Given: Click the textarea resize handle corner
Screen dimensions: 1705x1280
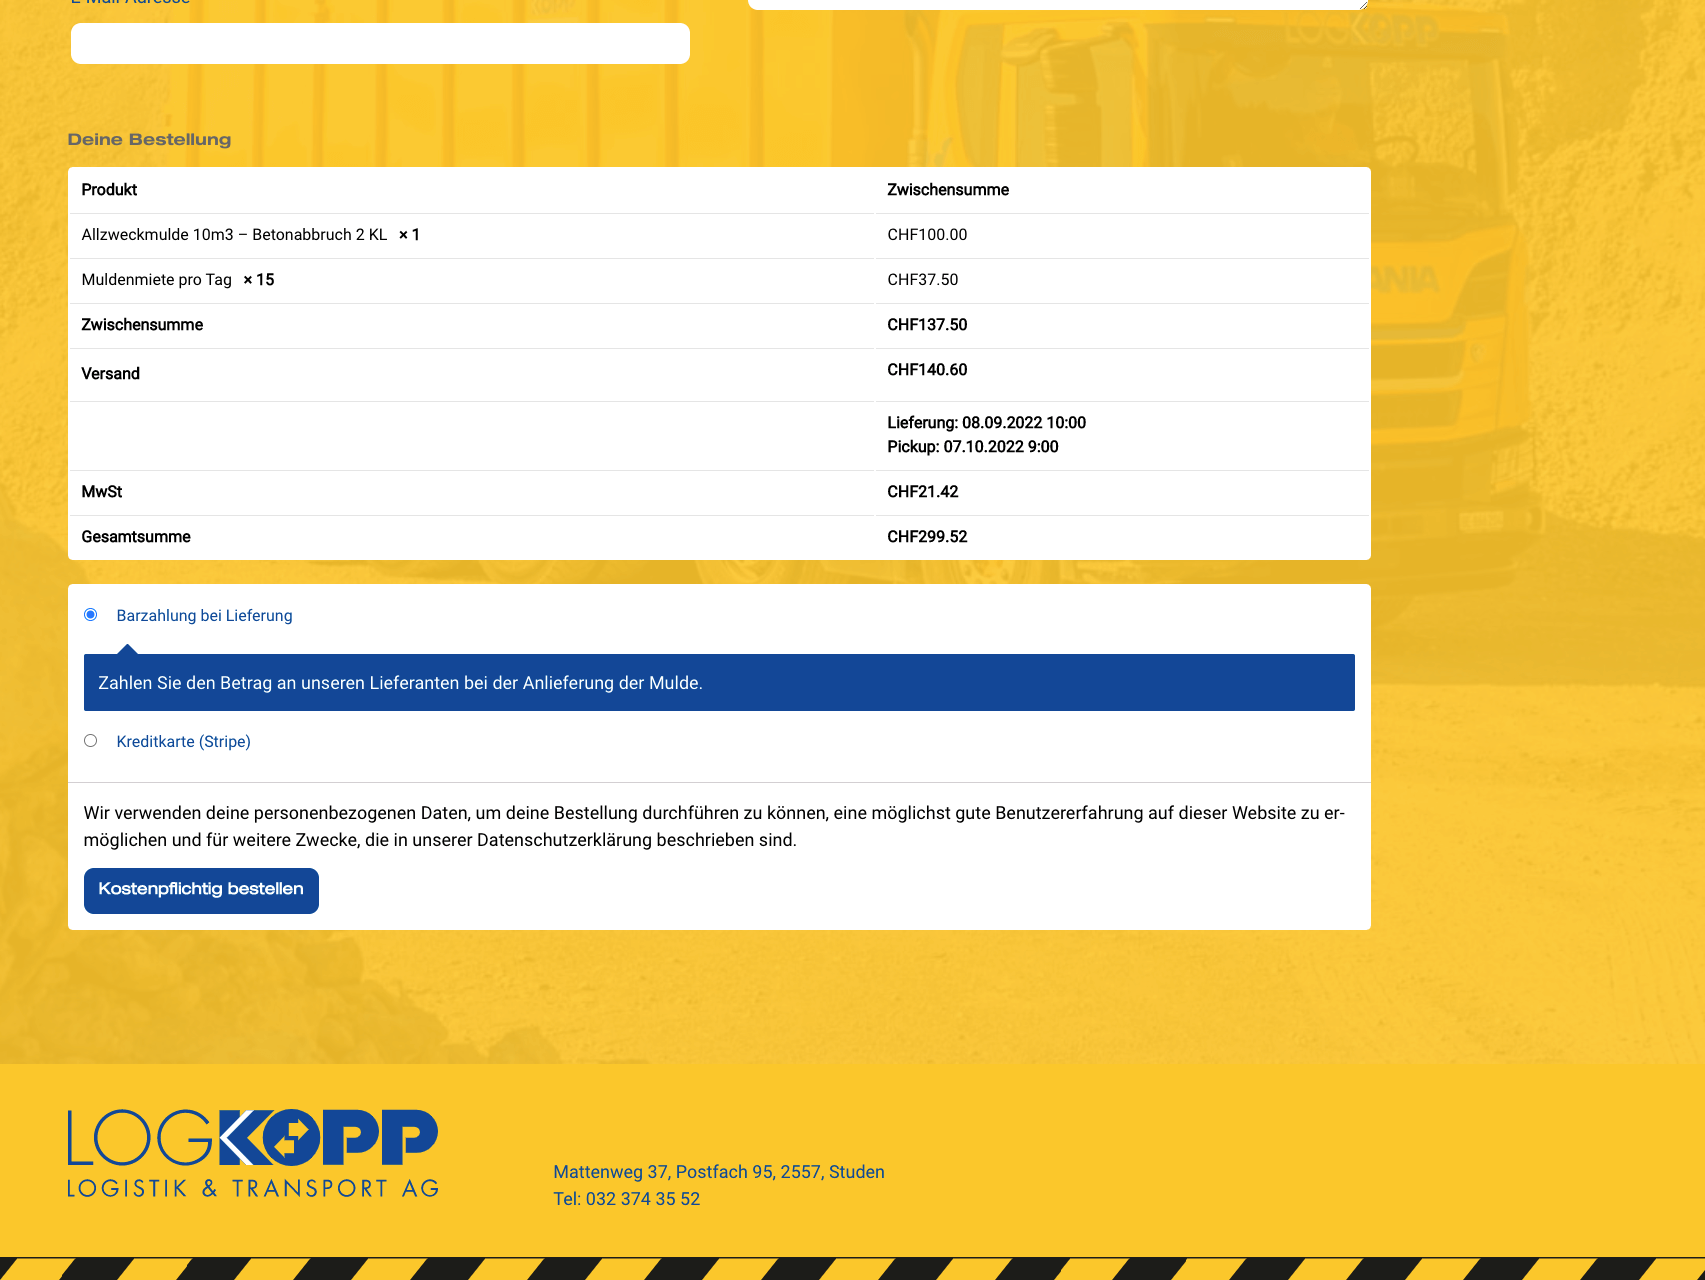Looking at the screenshot, I should (1362, 4).
